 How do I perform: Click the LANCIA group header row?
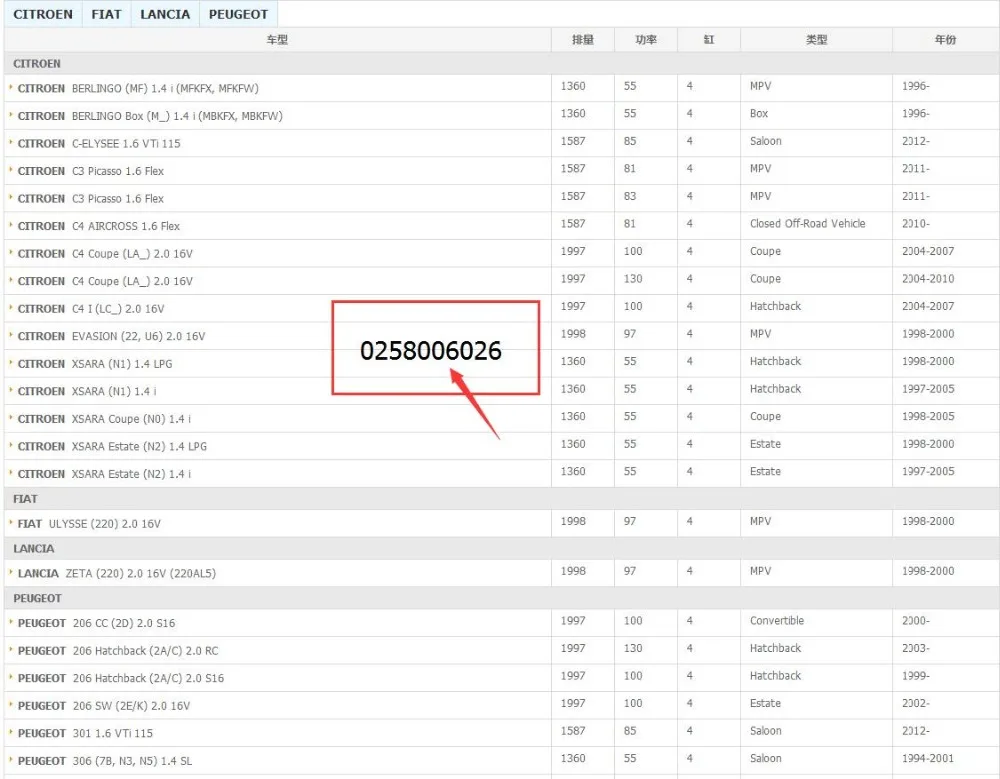click(x=501, y=549)
